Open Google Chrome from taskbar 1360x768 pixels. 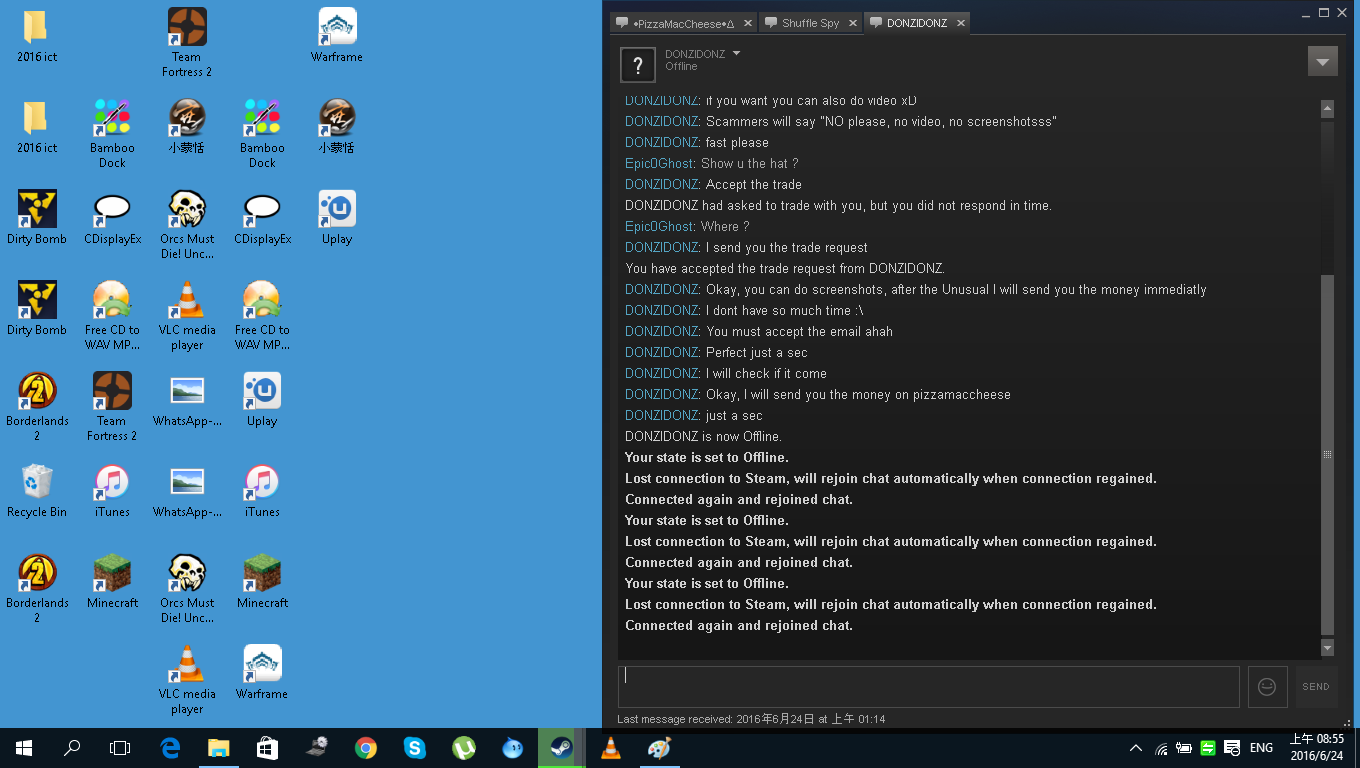pos(366,747)
